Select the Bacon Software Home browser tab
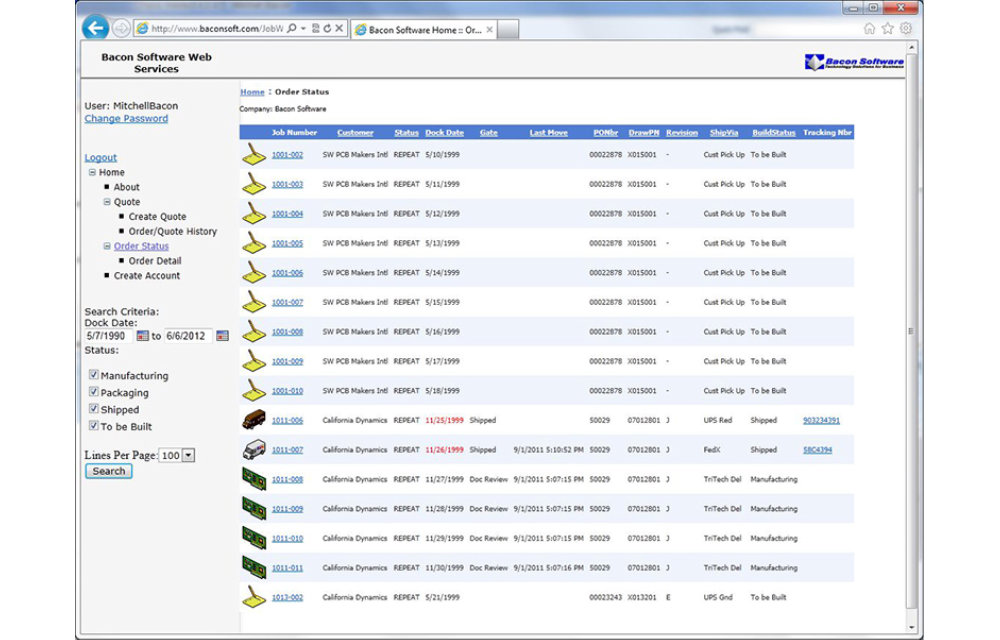The width and height of the screenshot is (1000, 640). click(424, 30)
